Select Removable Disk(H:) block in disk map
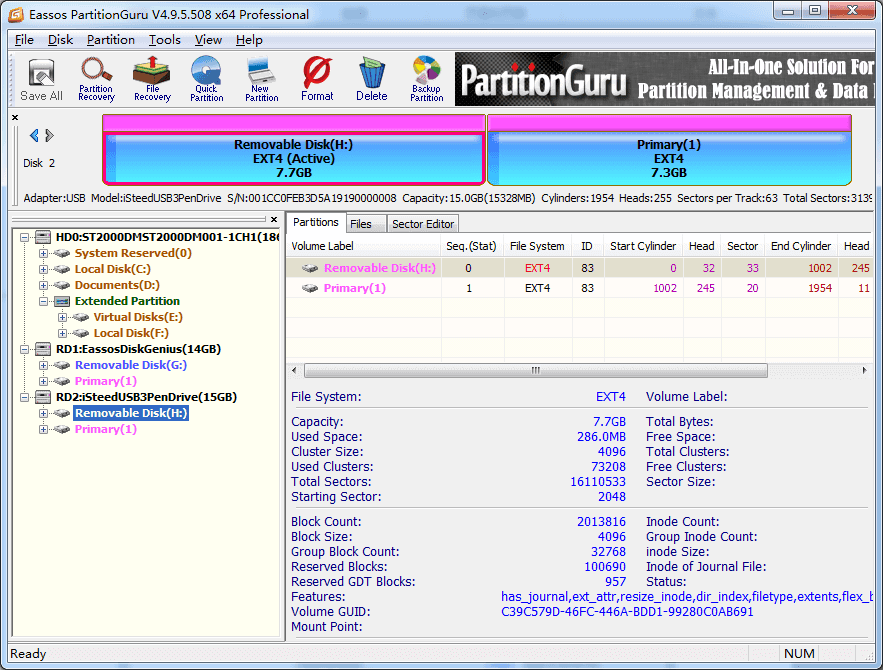883x670 pixels. (x=293, y=158)
